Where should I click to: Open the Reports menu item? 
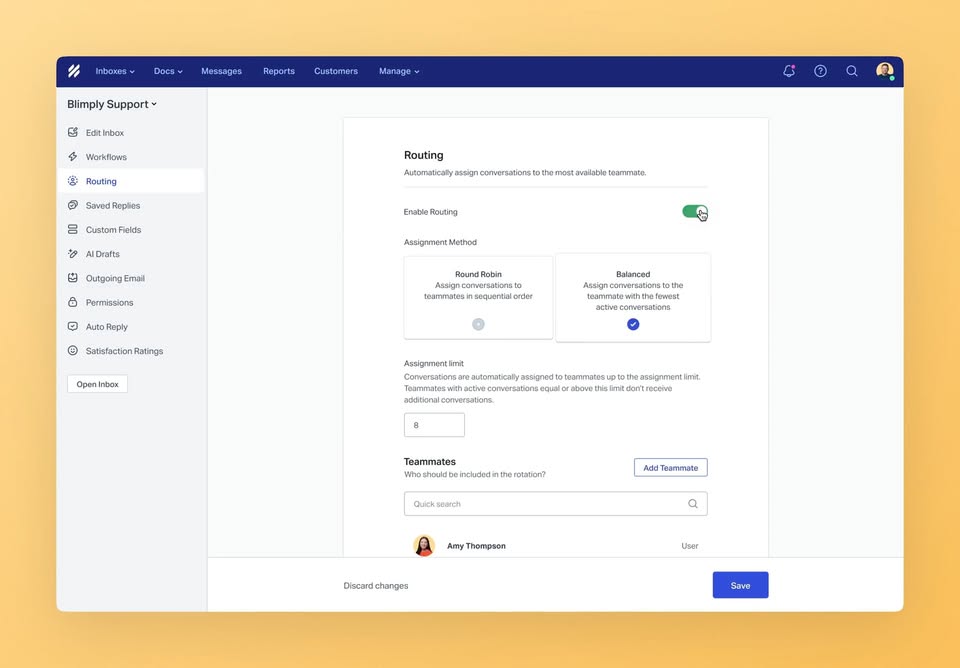coord(279,71)
